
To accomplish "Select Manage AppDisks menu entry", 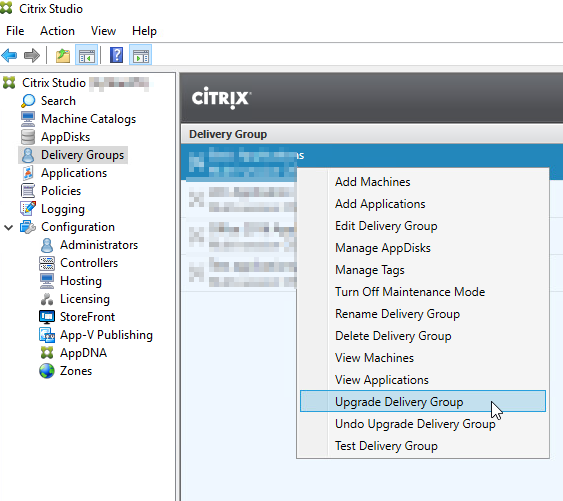I will tap(423, 248).
